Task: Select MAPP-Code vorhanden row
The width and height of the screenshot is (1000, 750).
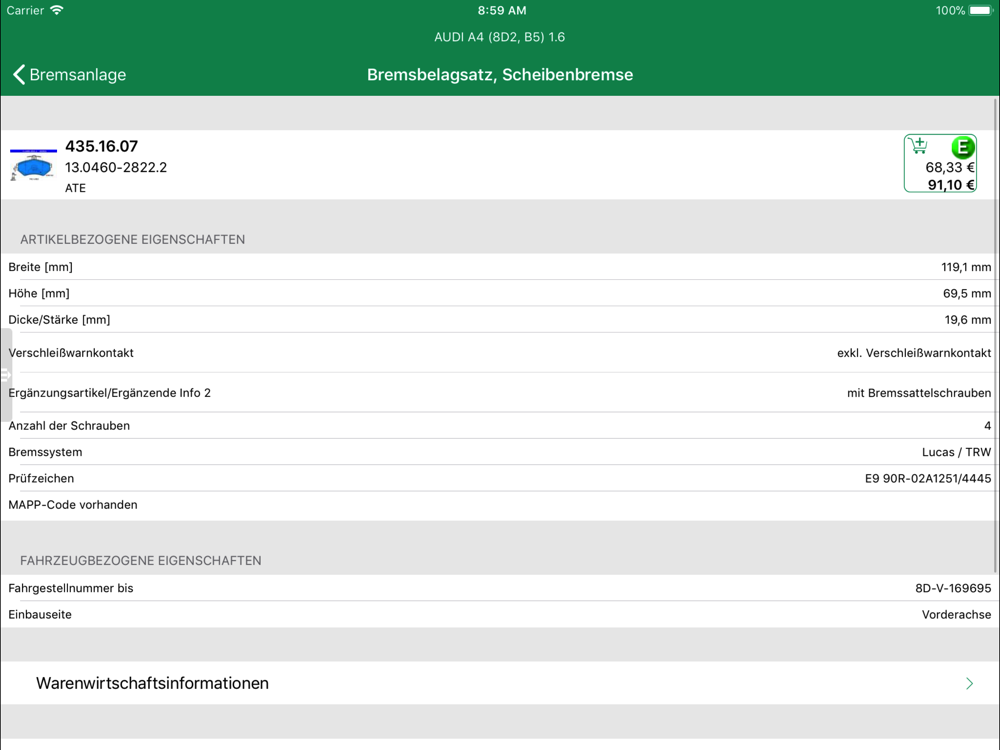Action: [x=500, y=504]
